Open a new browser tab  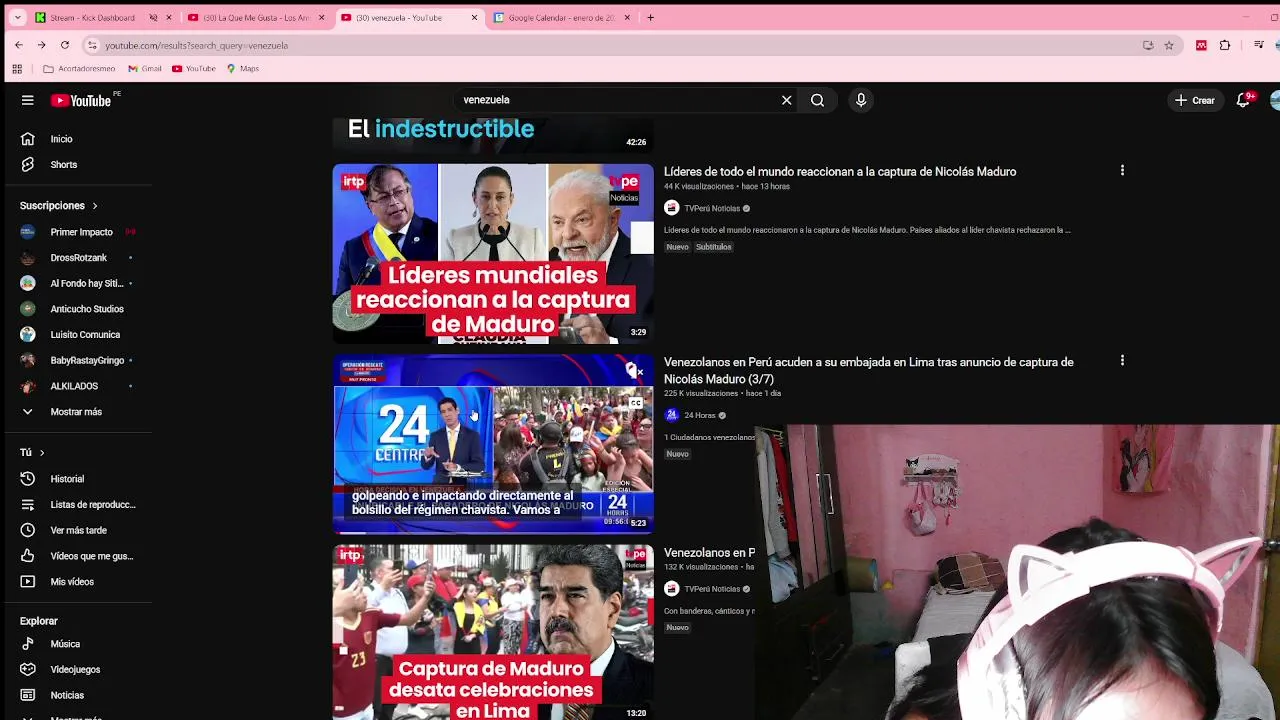(650, 17)
